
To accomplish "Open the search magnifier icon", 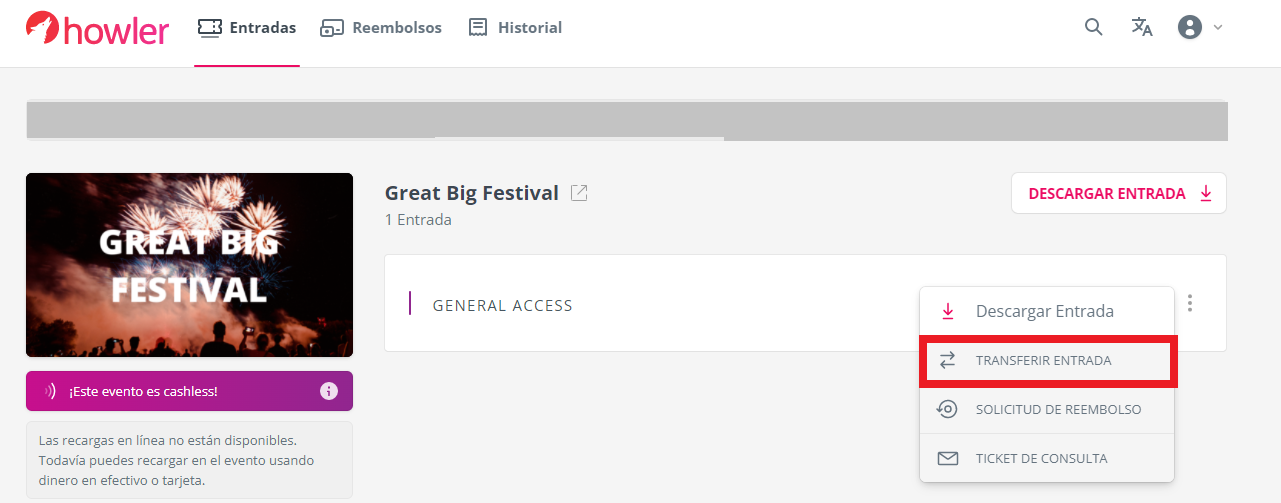I will [1094, 27].
